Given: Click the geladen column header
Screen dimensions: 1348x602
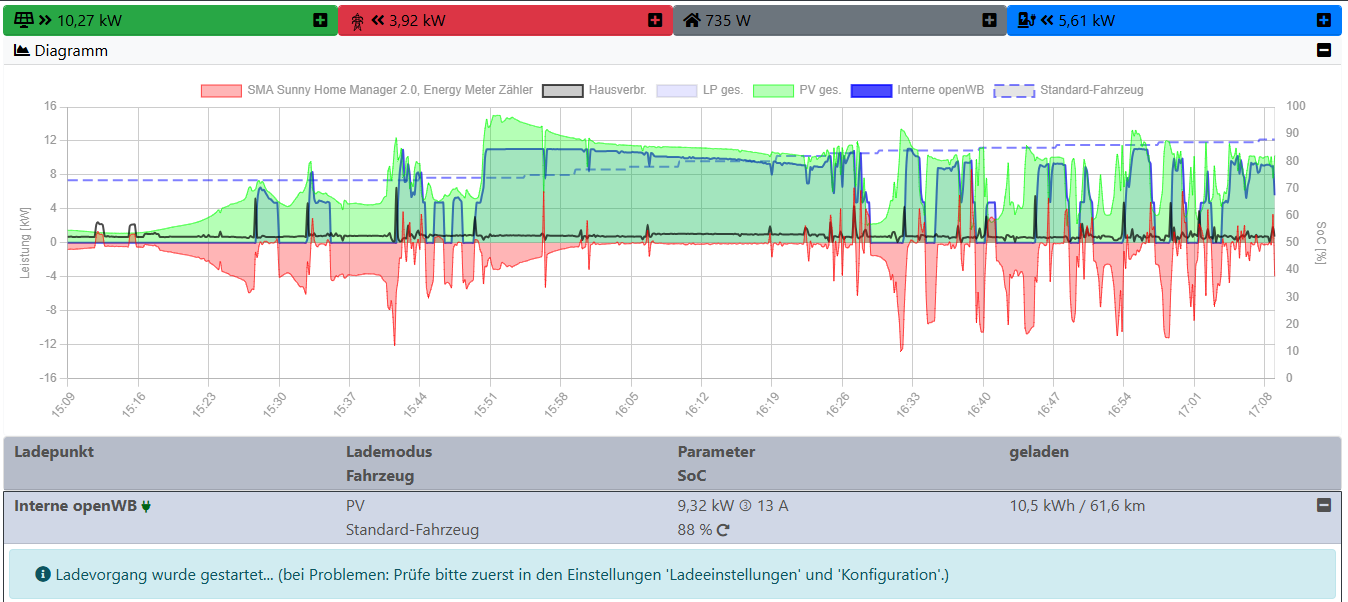Looking at the screenshot, I should tap(1039, 452).
